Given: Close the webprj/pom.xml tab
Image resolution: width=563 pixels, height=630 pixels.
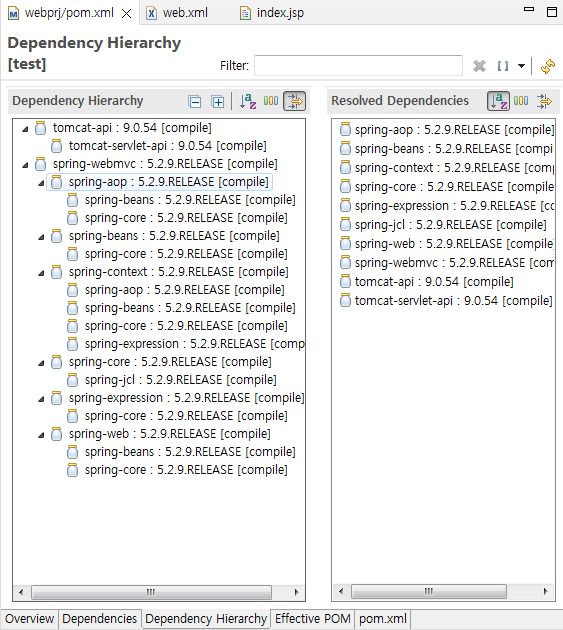Looking at the screenshot, I should (x=127, y=14).
